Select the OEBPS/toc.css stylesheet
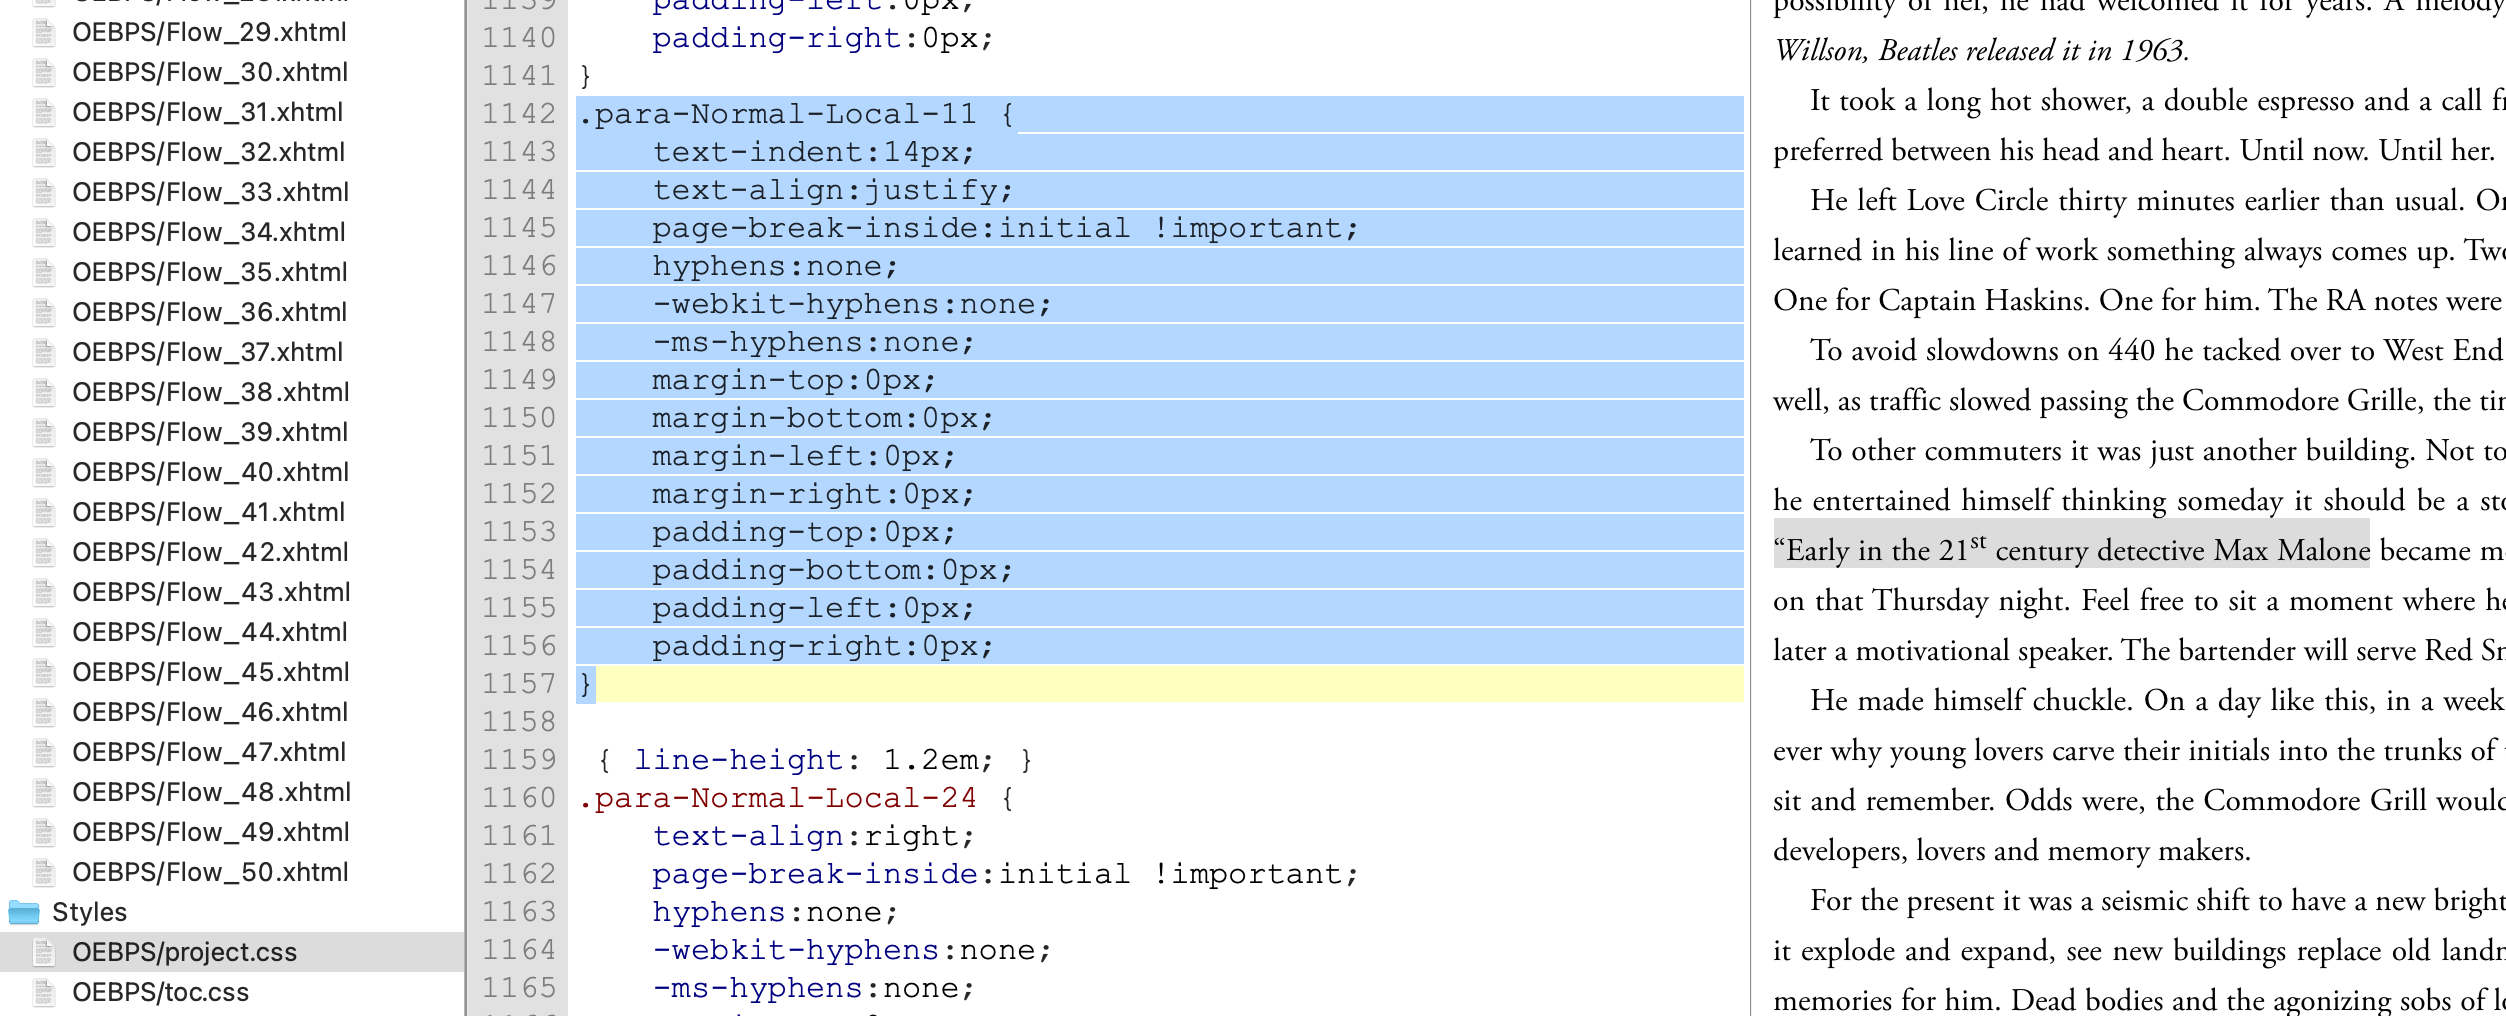 point(160,992)
